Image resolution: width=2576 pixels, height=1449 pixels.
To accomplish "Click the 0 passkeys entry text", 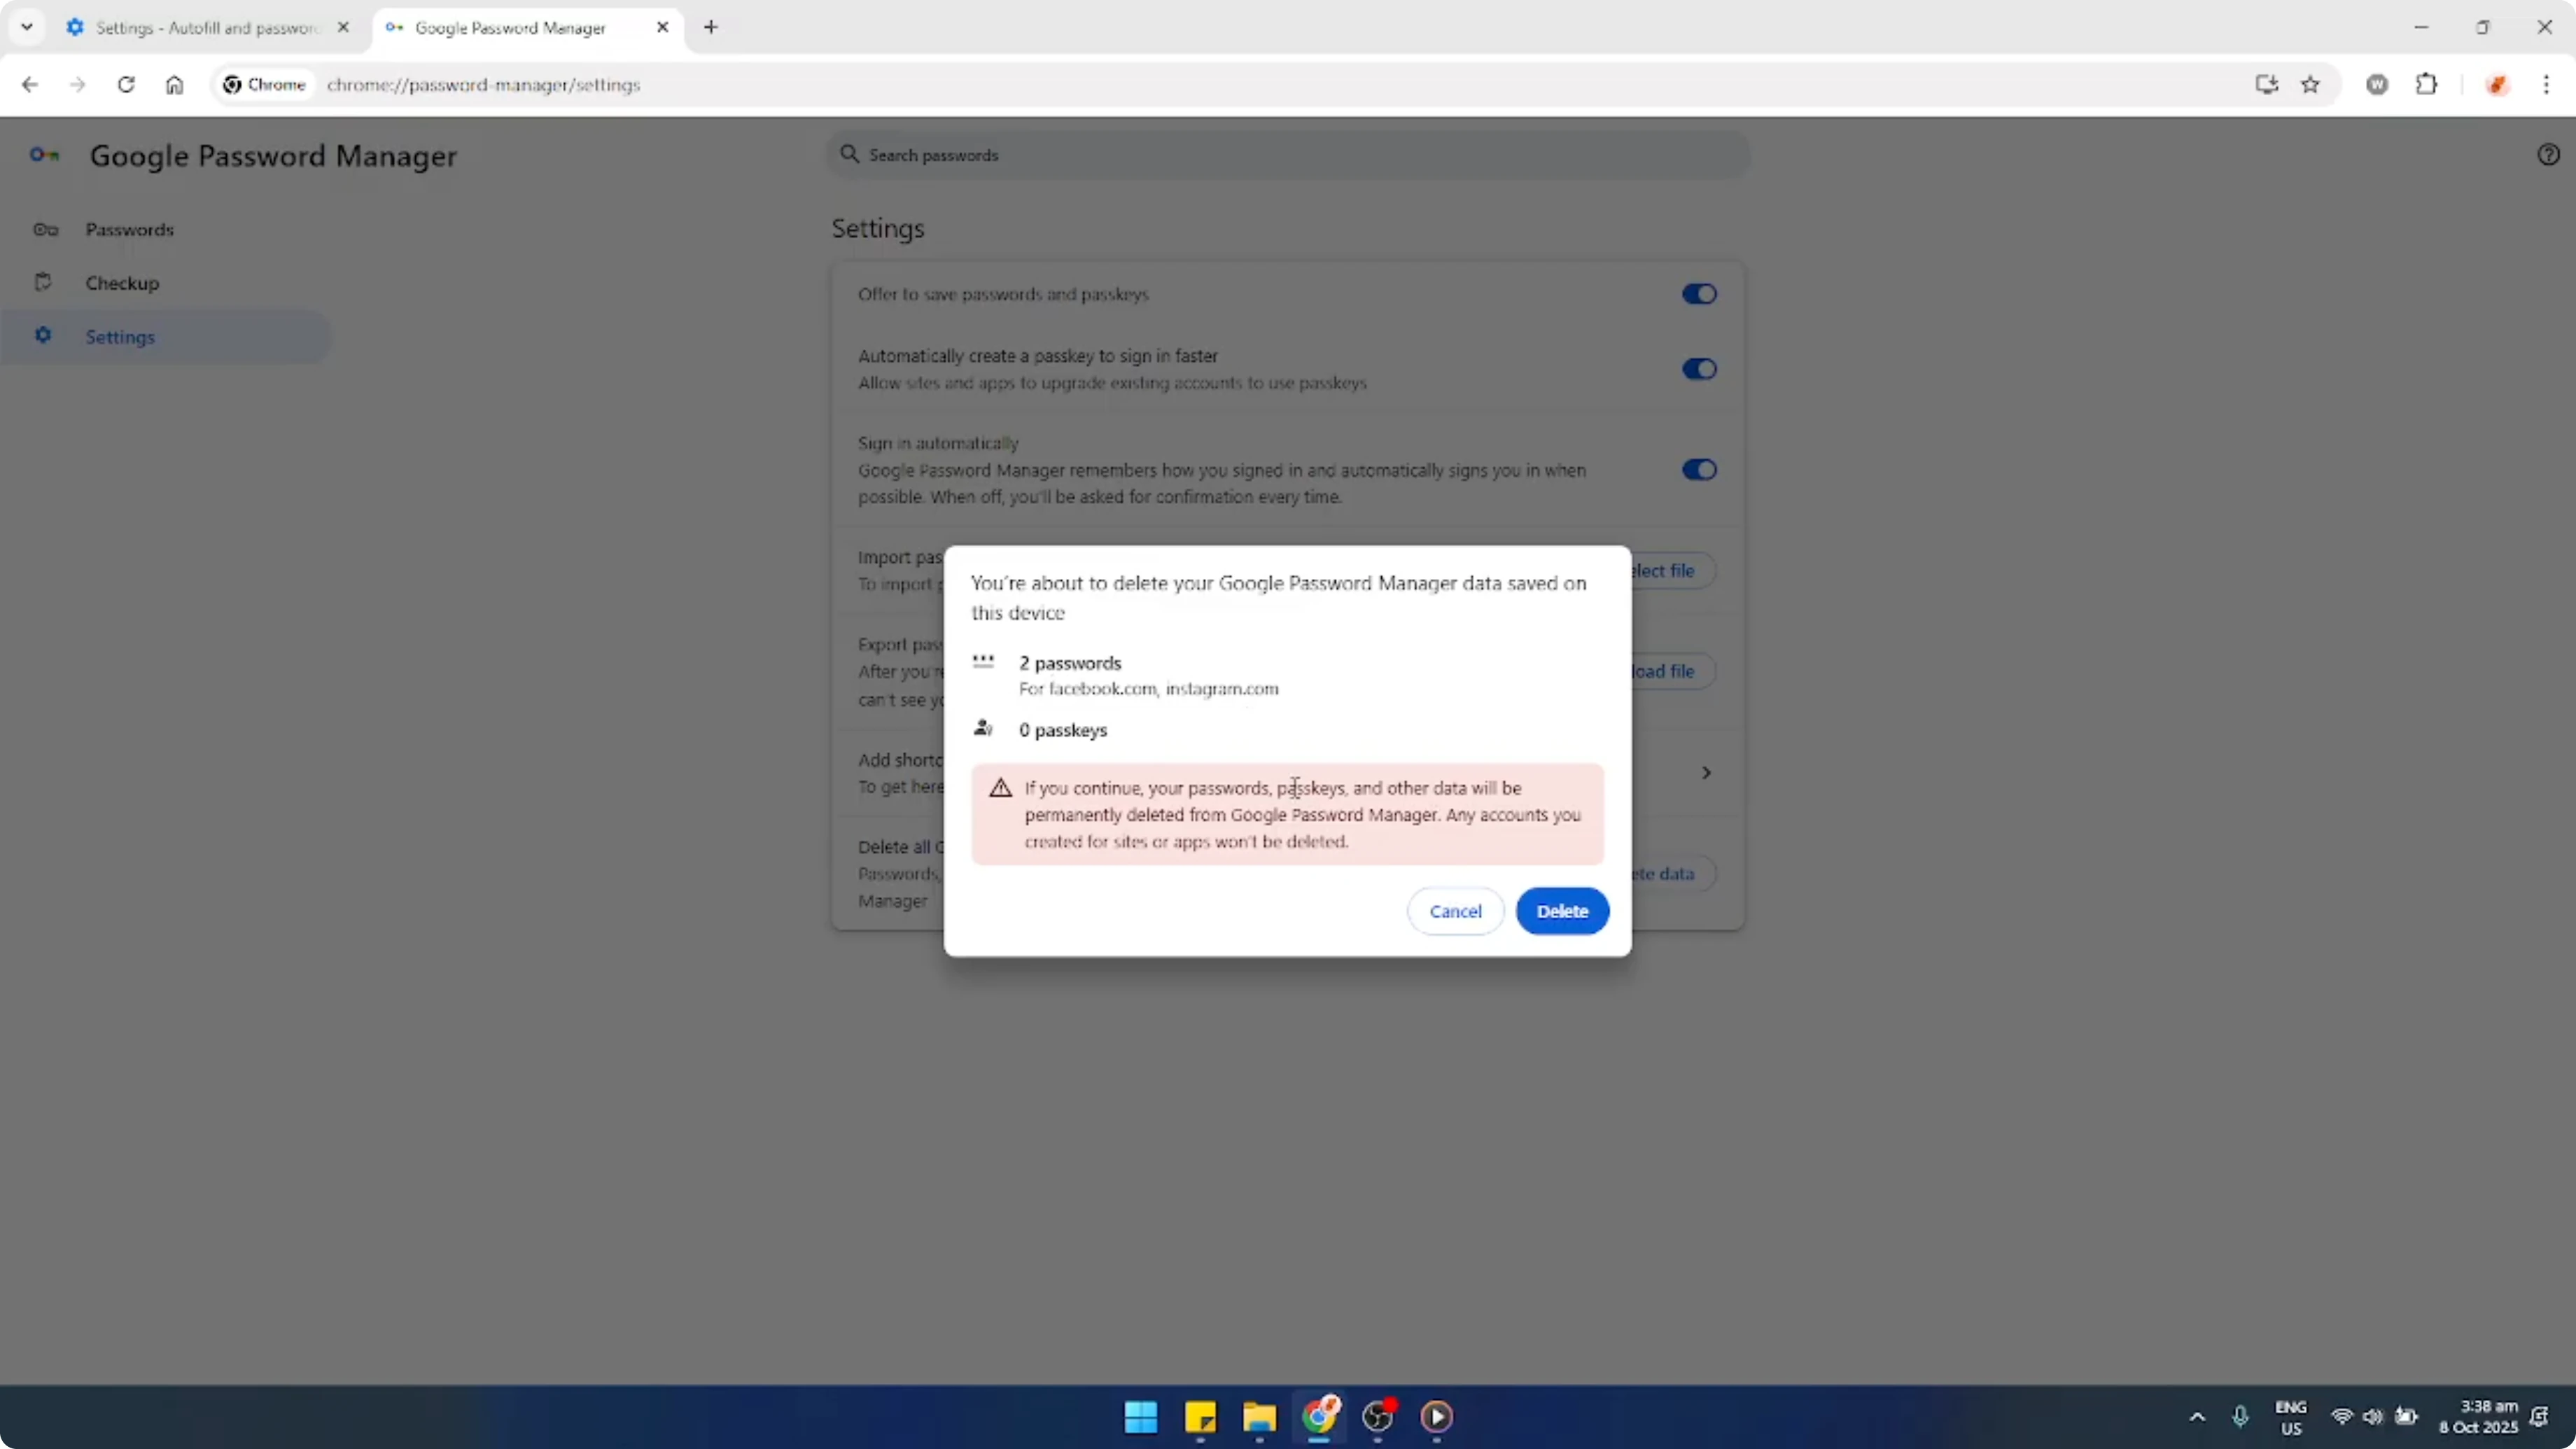I will (1063, 730).
